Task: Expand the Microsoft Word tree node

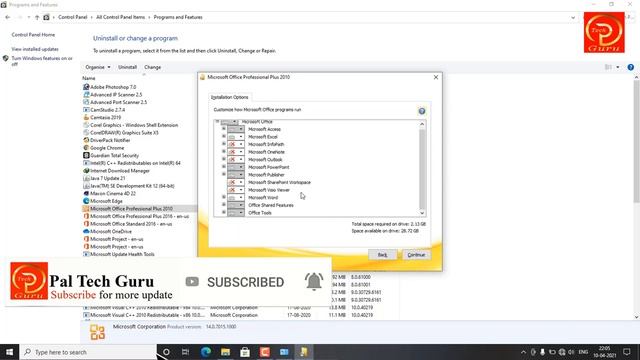Action: [223, 197]
